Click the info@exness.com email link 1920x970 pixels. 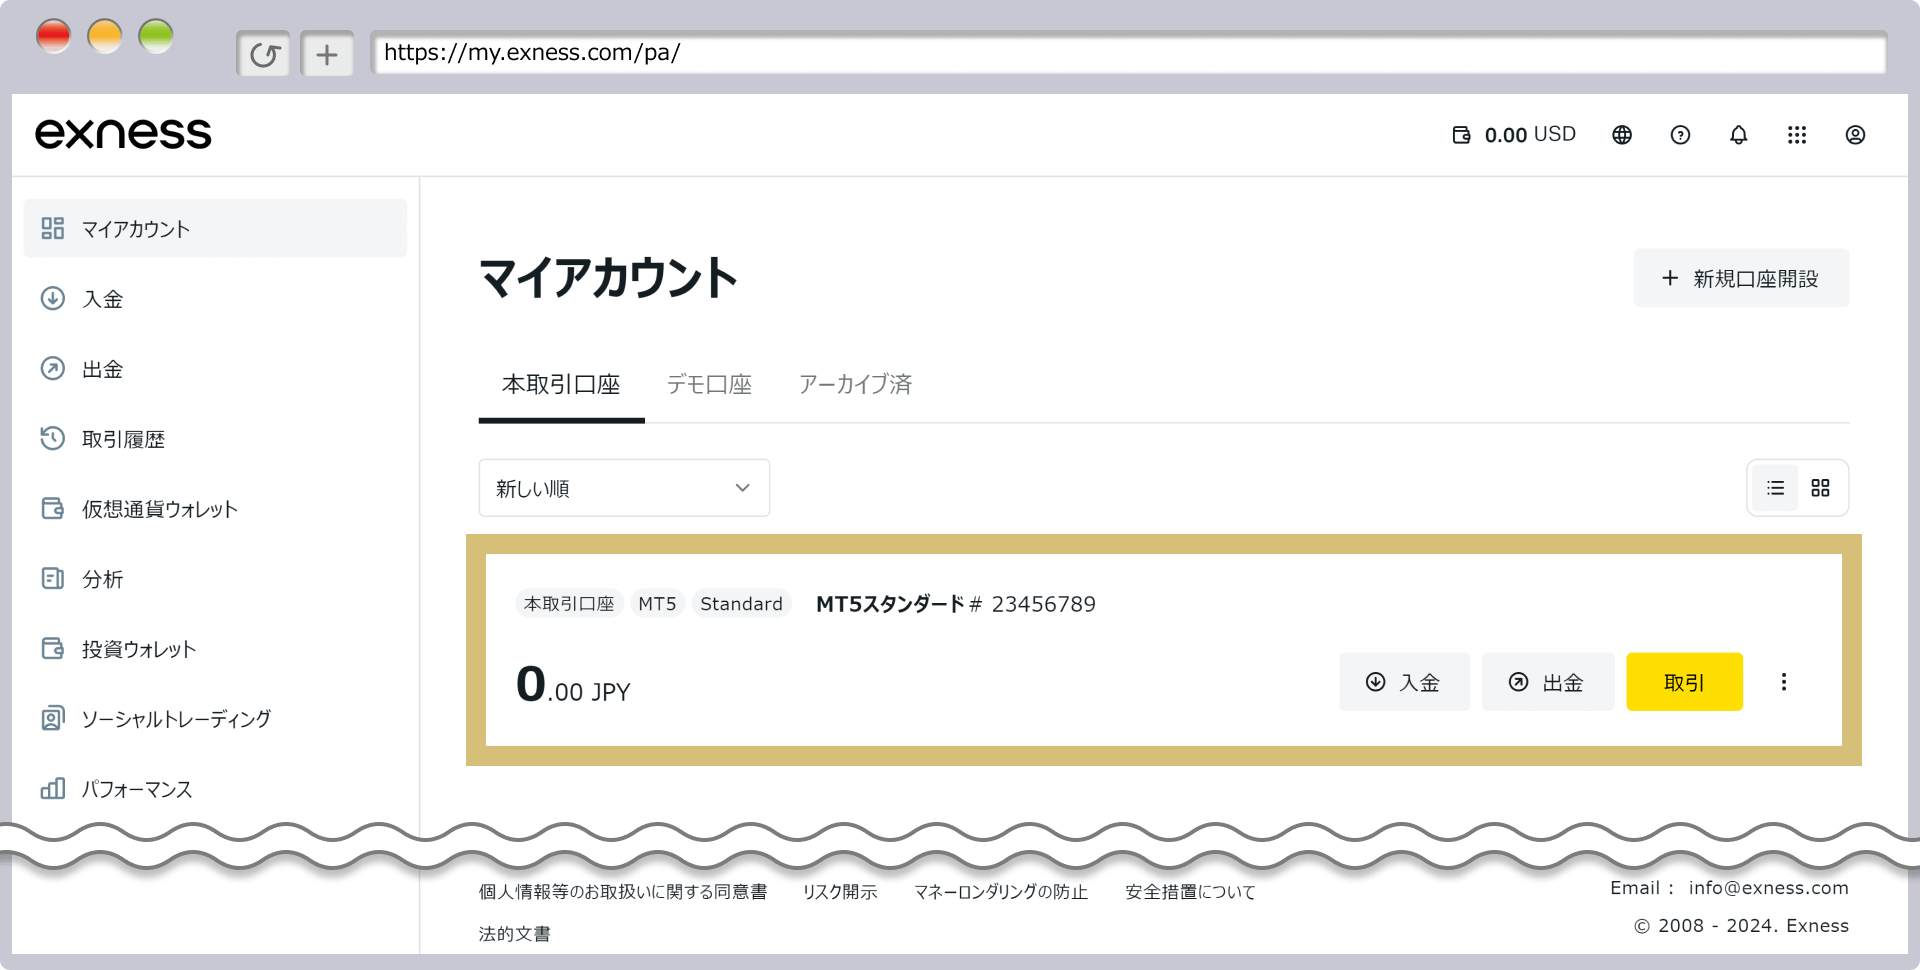(1768, 888)
